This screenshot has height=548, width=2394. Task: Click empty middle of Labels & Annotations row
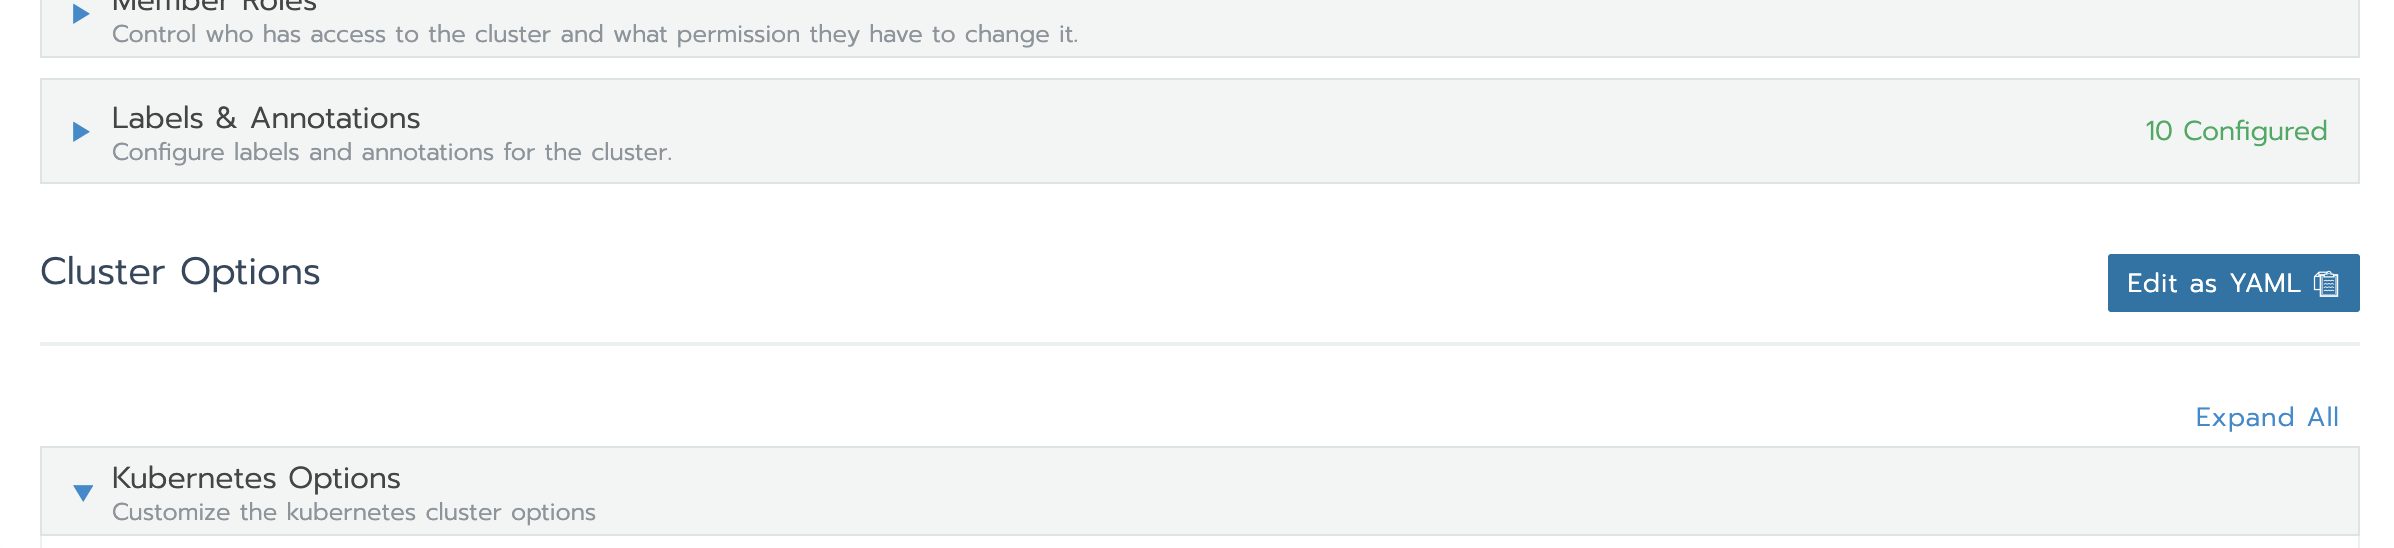tap(1300, 131)
